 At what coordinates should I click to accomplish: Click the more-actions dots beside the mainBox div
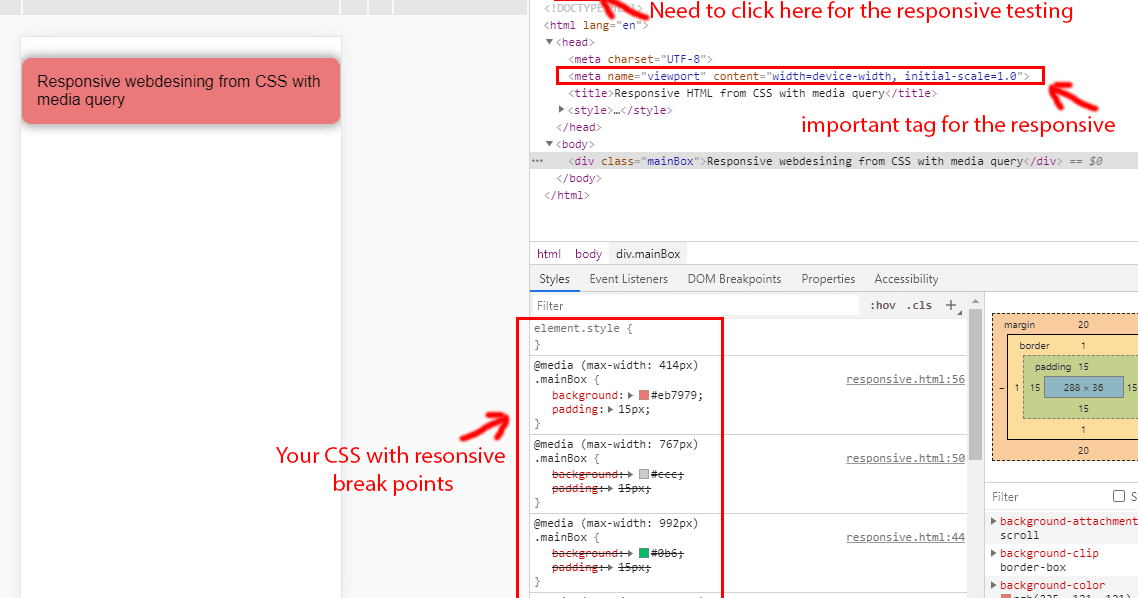coord(538,160)
